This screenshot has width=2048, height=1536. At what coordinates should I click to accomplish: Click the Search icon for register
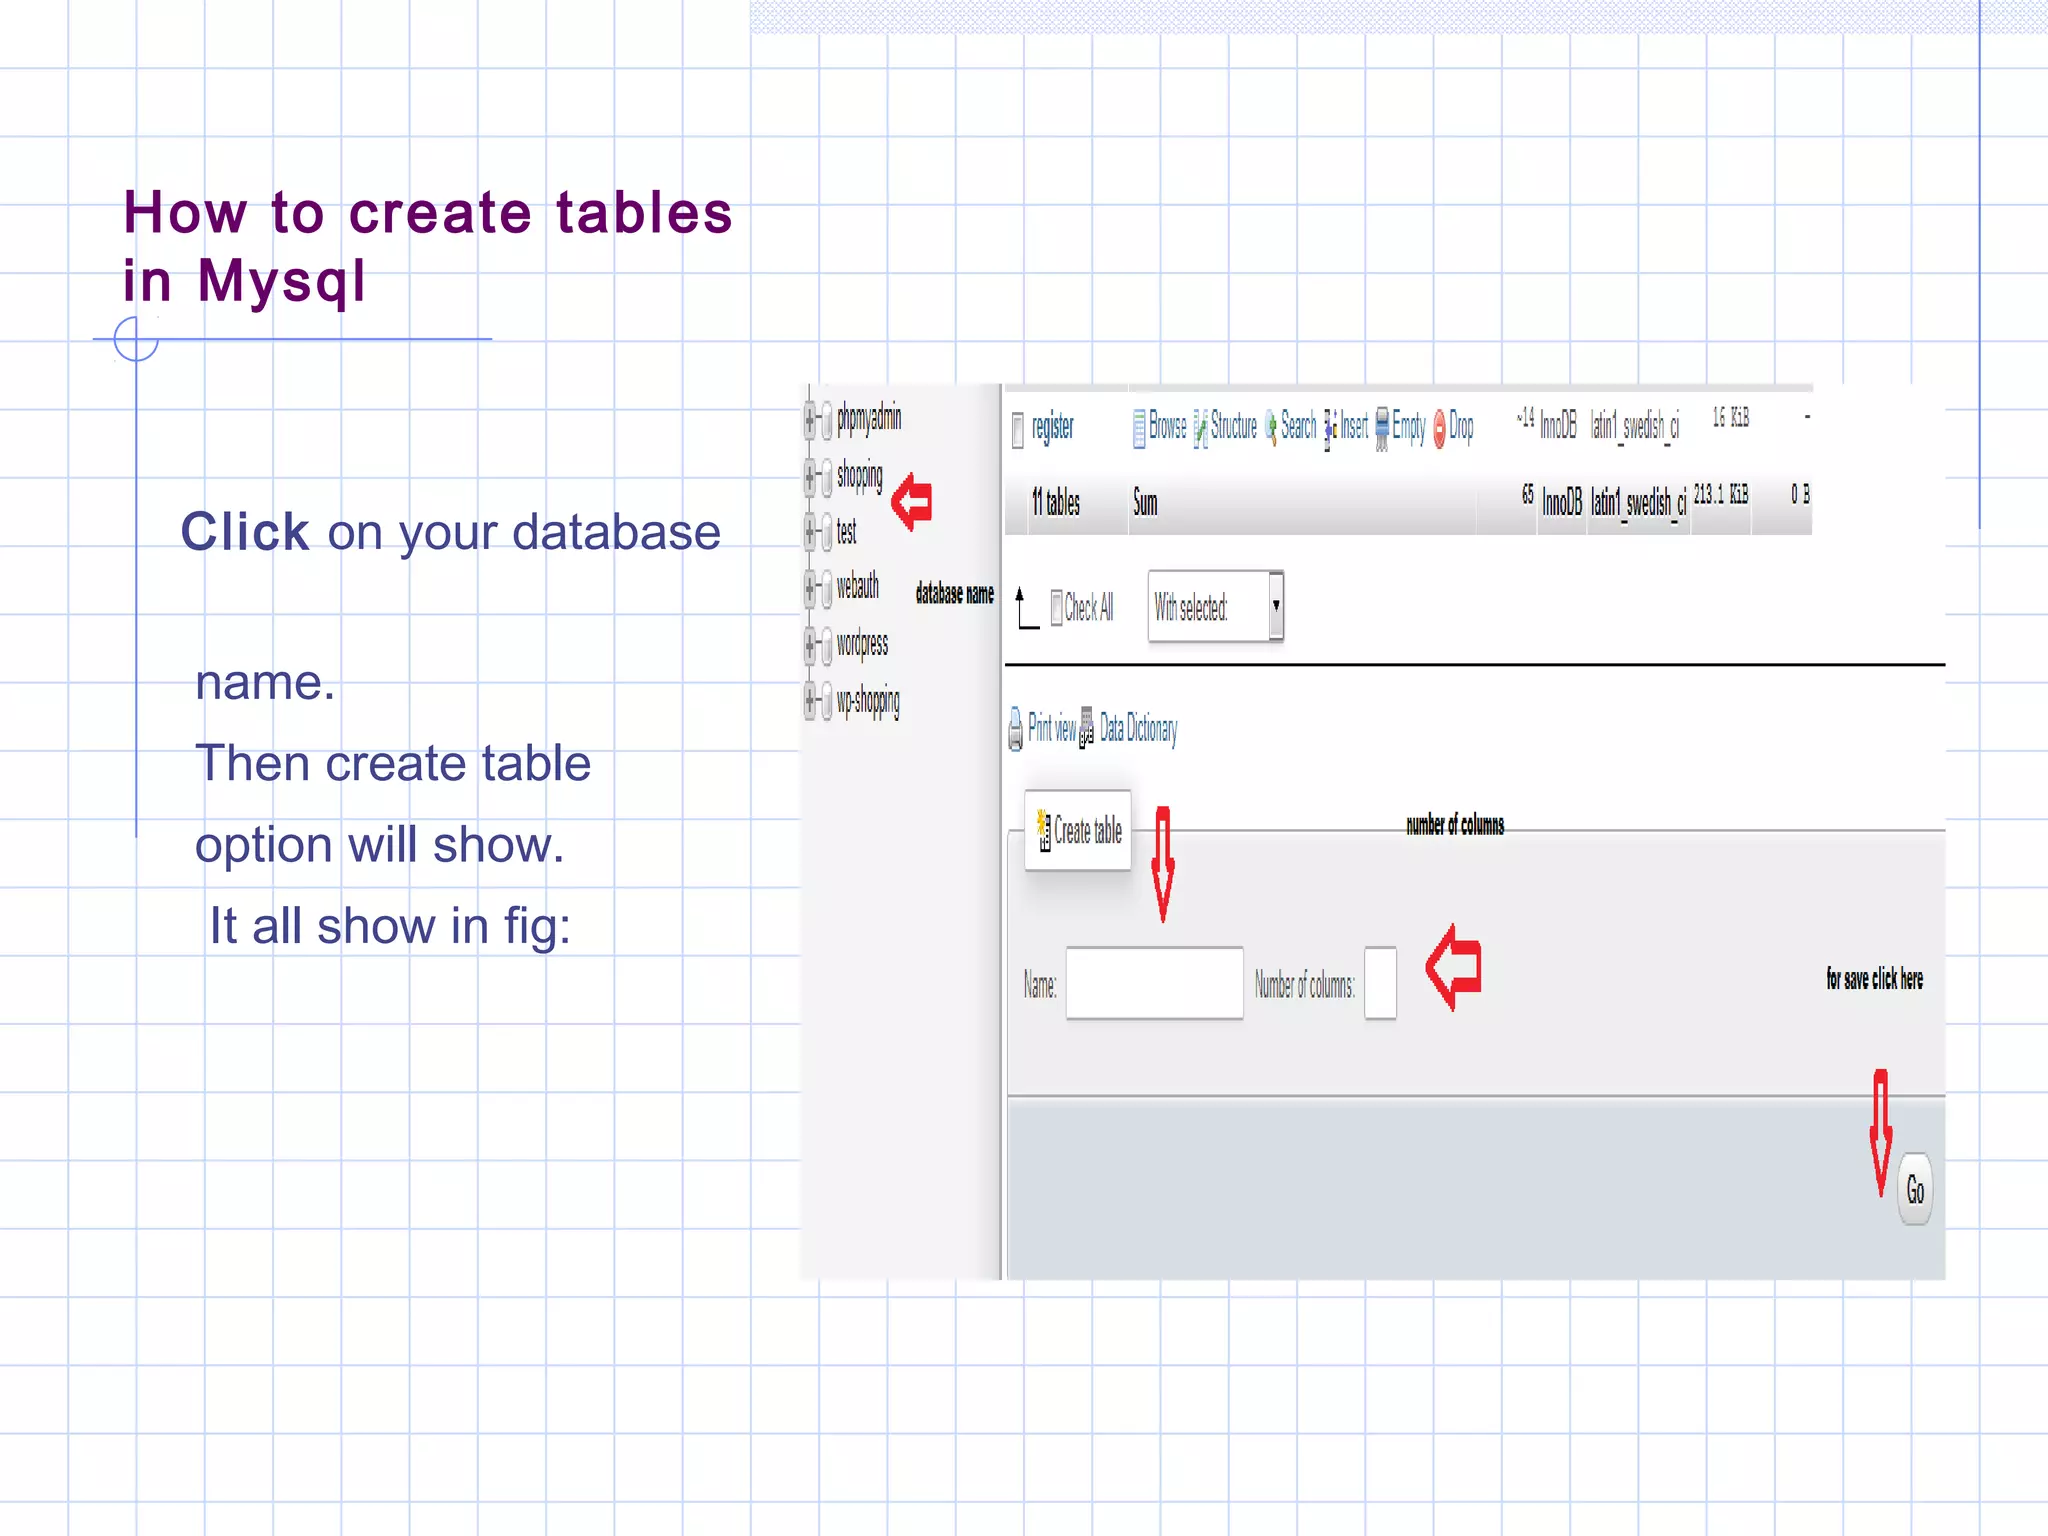tap(1271, 429)
